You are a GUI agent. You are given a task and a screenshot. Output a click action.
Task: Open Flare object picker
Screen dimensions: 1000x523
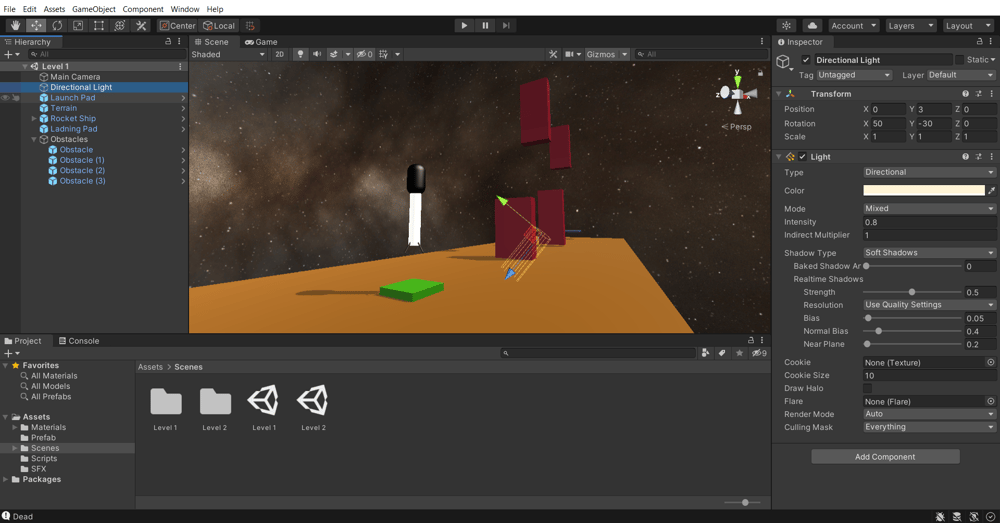[990, 401]
